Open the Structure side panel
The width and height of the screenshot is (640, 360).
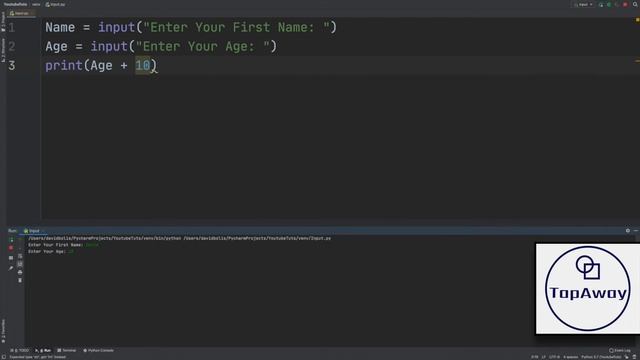(3, 50)
